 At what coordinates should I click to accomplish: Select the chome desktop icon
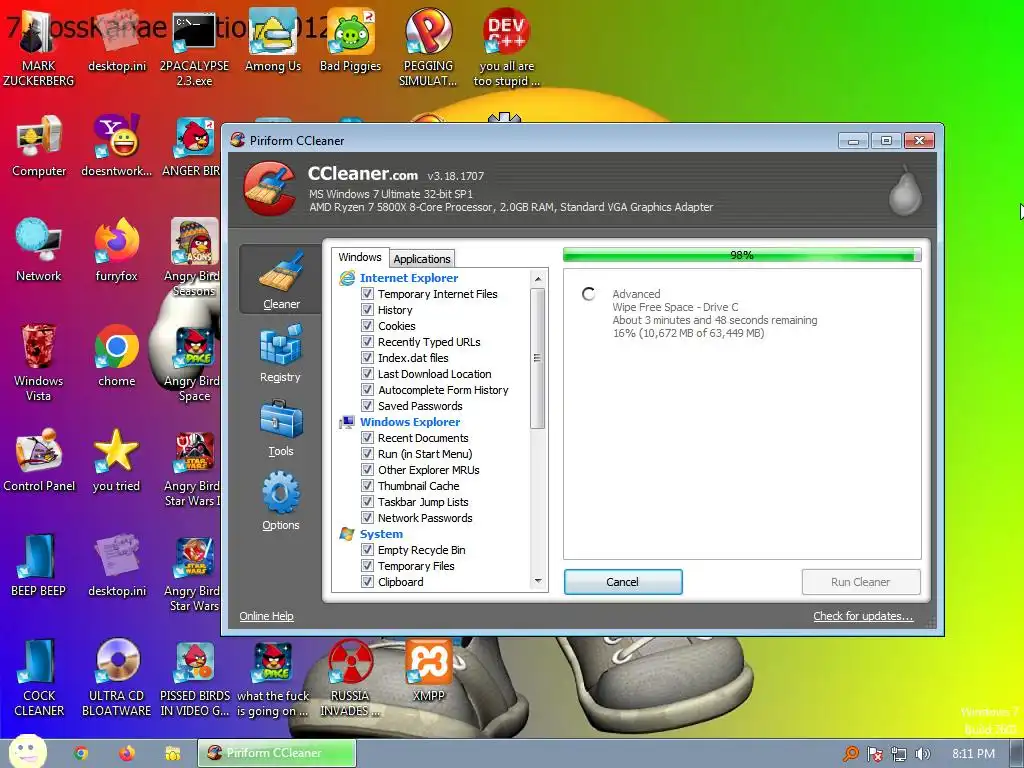point(117,356)
